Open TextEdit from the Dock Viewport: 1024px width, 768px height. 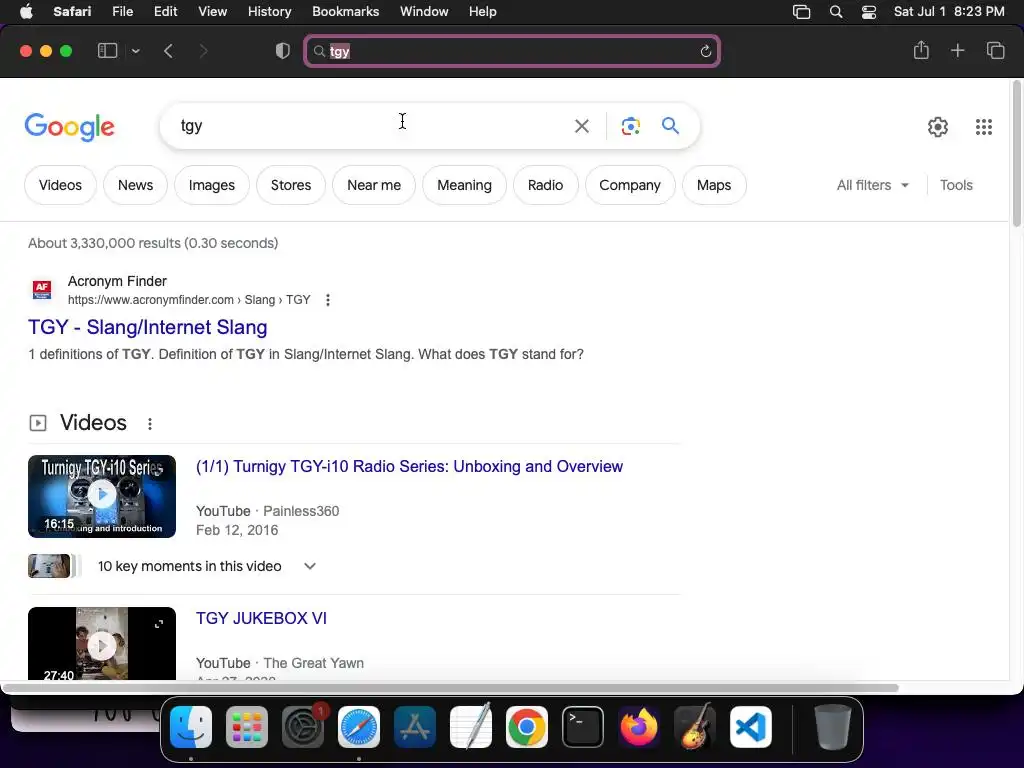tap(471, 727)
